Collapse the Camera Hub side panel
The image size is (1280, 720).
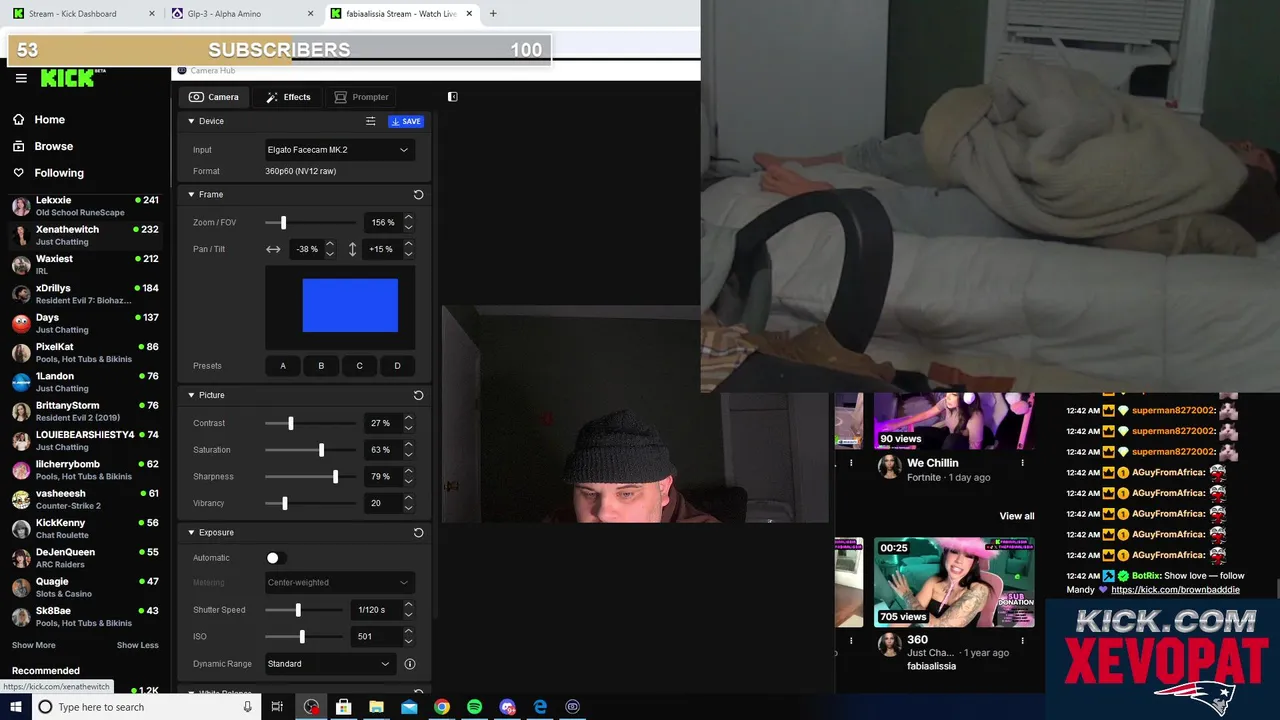pyautogui.click(x=452, y=97)
